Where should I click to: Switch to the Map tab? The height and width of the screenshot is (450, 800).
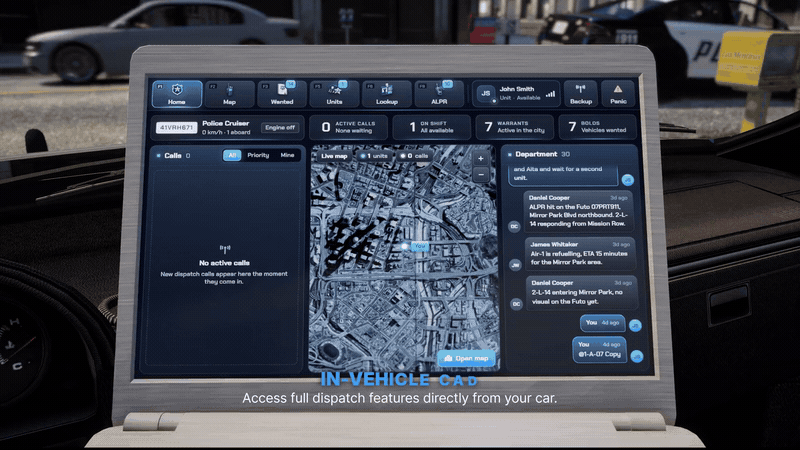click(230, 94)
